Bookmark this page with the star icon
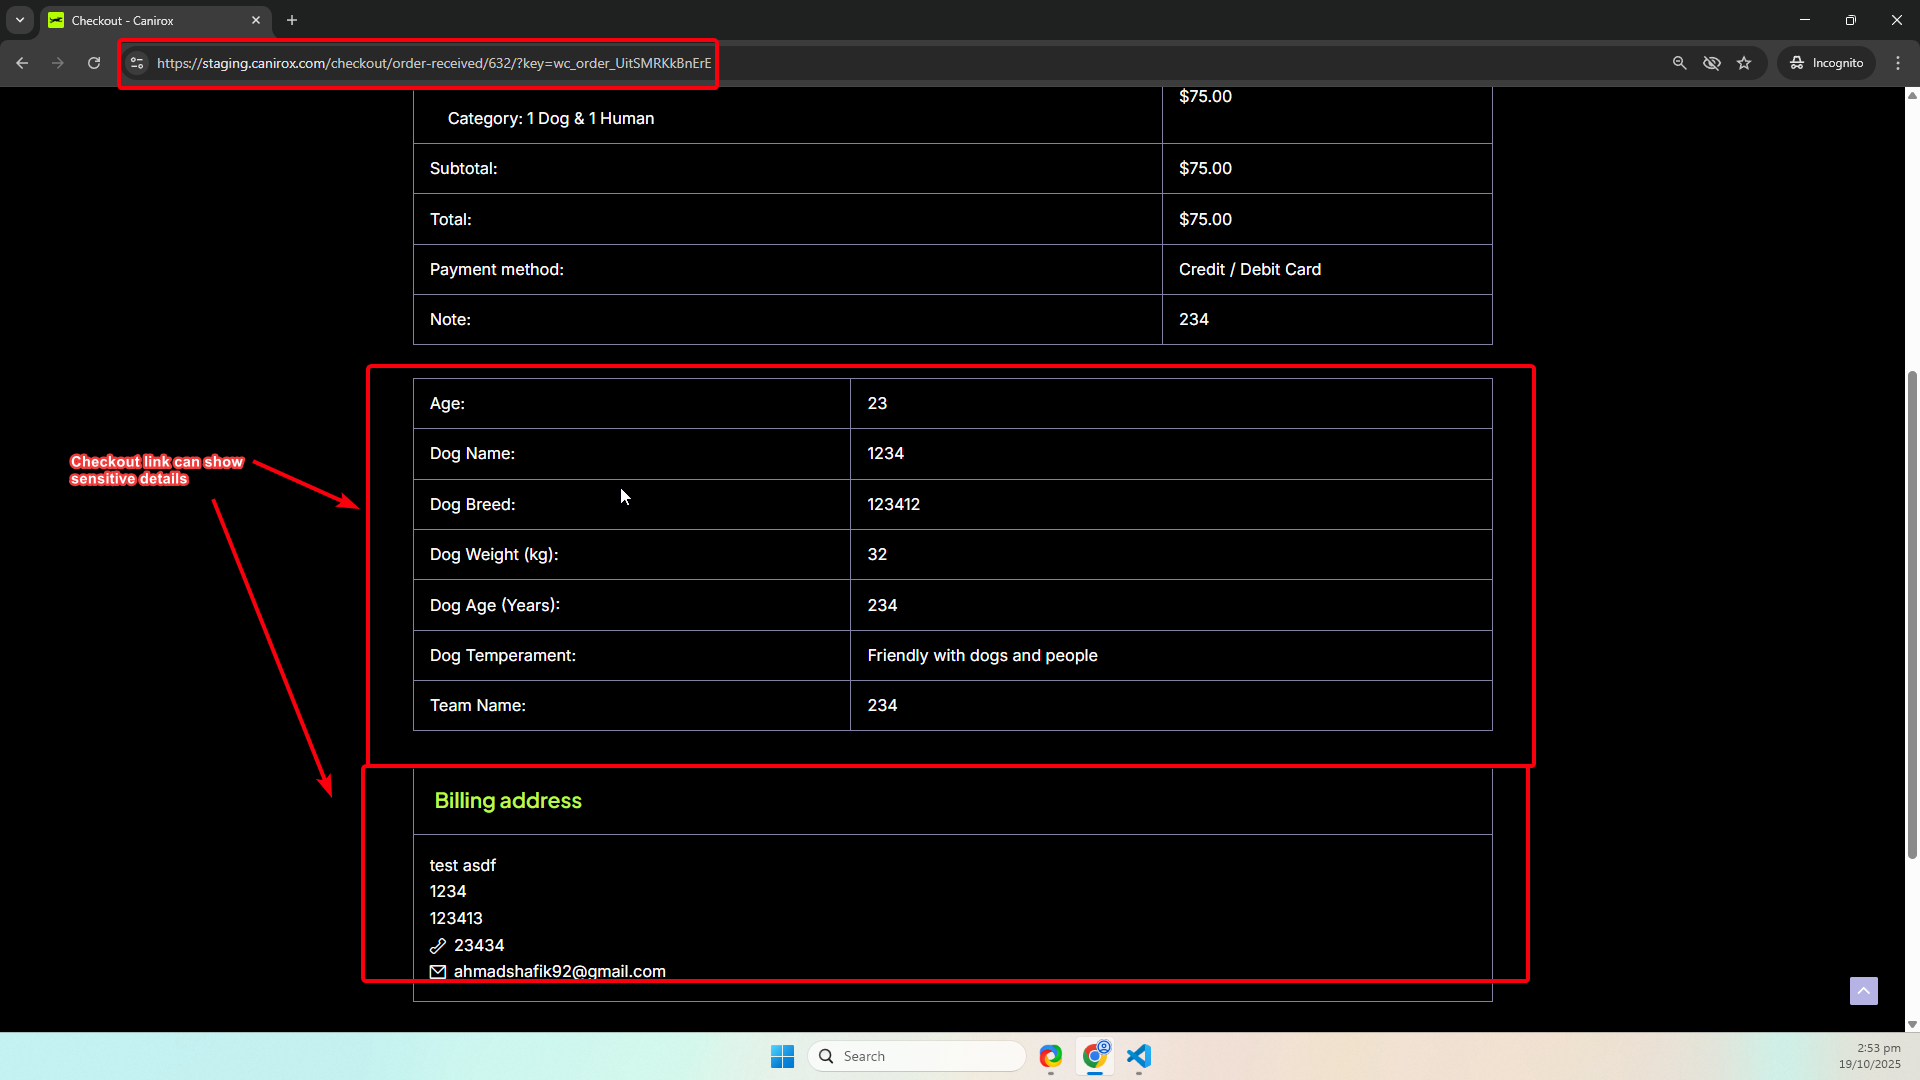The image size is (1920, 1080). [x=1744, y=63]
